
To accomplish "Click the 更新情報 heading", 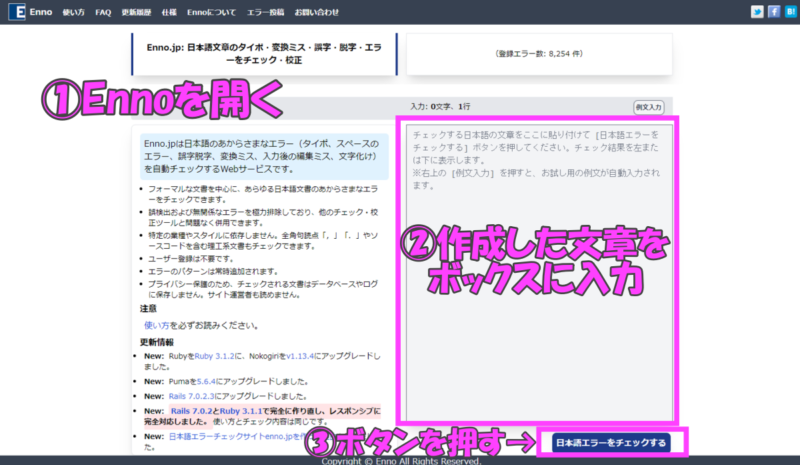I will point(157,342).
